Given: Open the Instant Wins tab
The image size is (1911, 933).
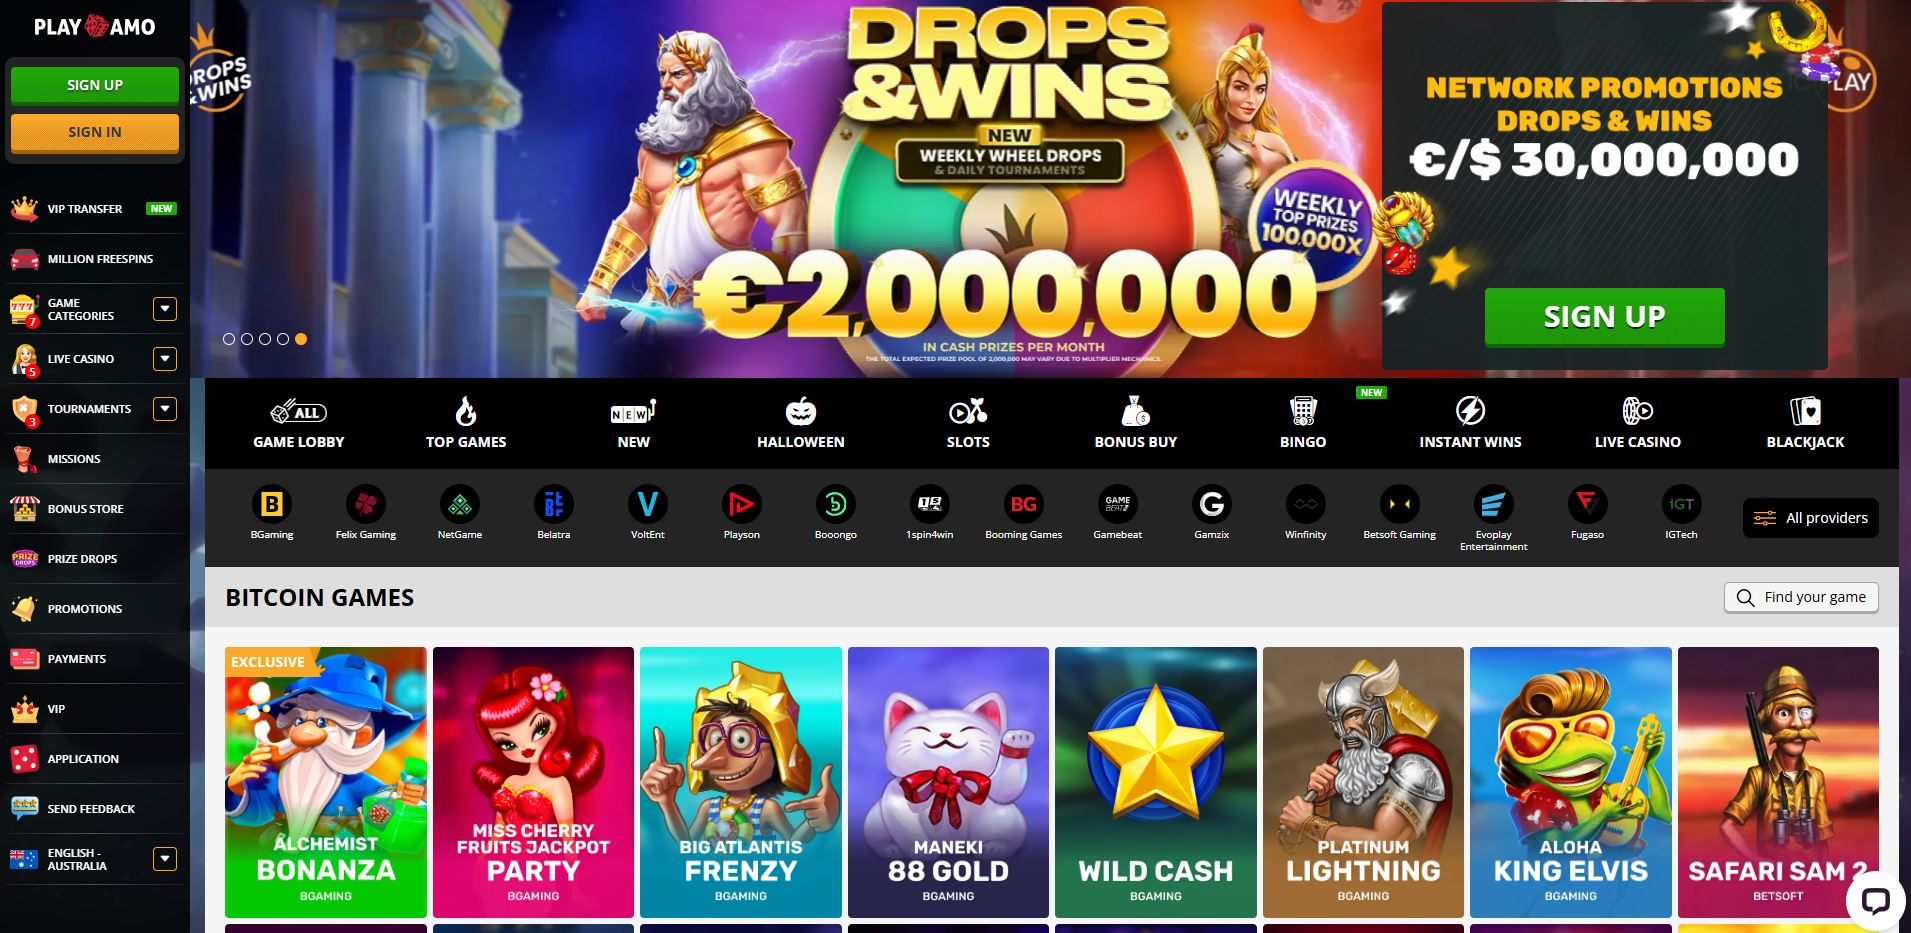Looking at the screenshot, I should click(1470, 423).
